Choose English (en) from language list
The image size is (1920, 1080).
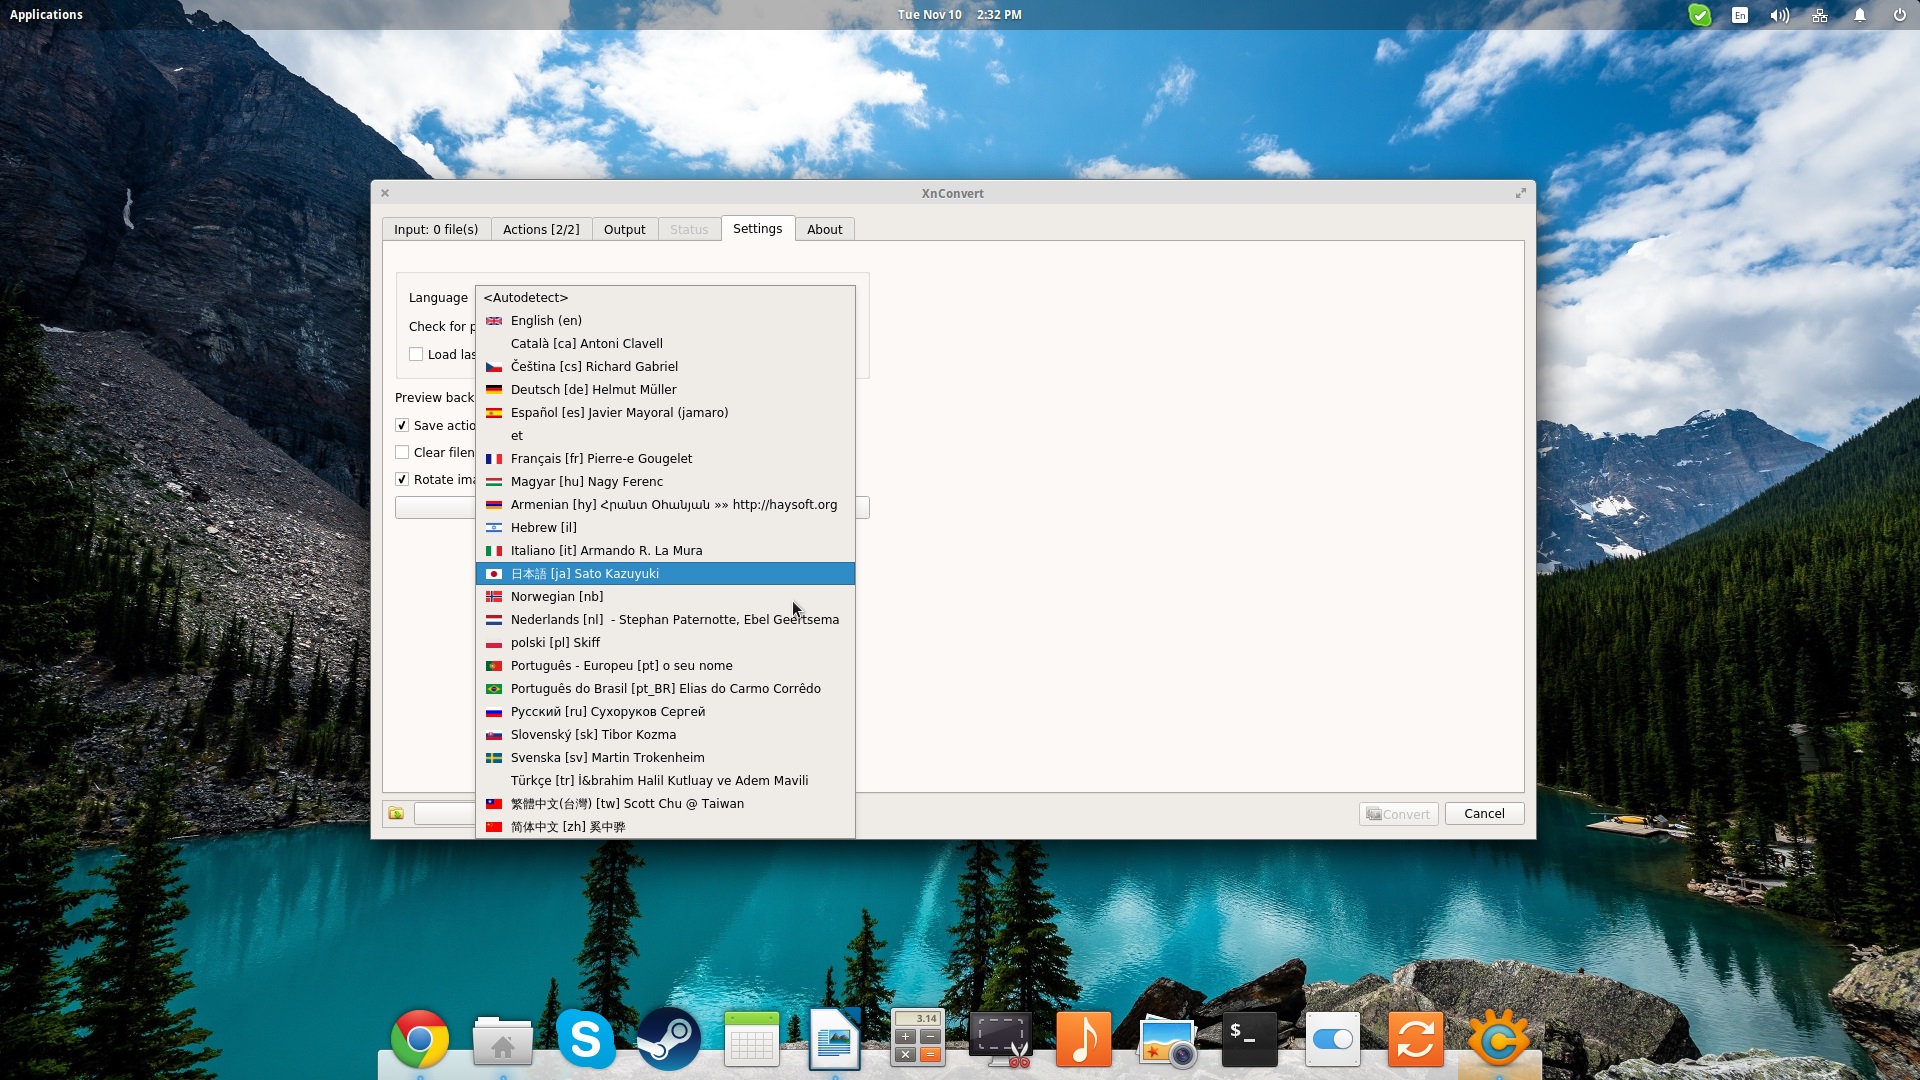click(665, 321)
